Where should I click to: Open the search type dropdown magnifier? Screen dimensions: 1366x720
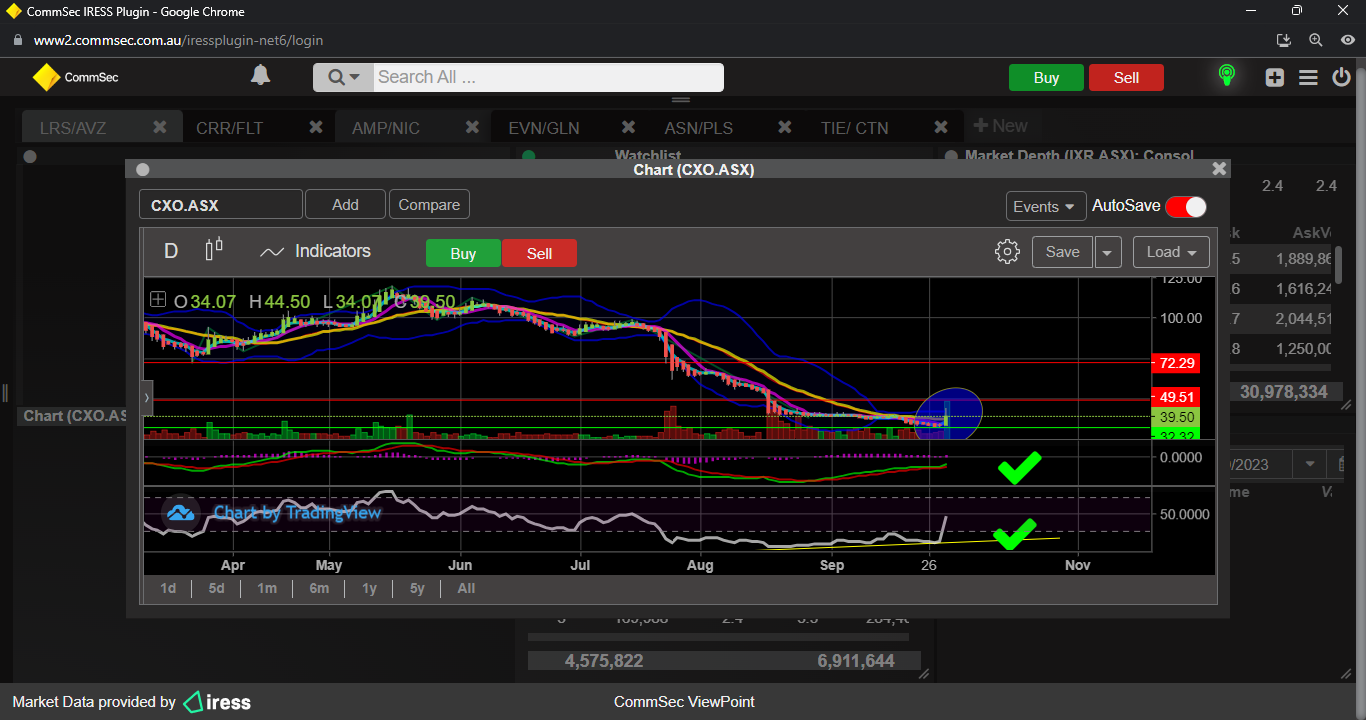click(343, 77)
